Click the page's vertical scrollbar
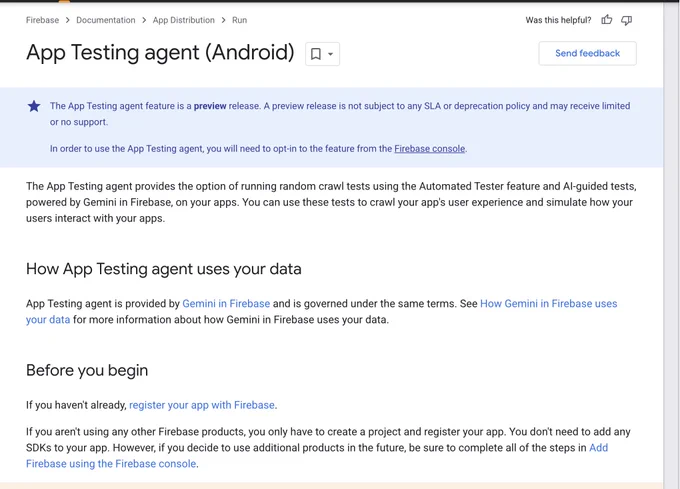 (672, 244)
